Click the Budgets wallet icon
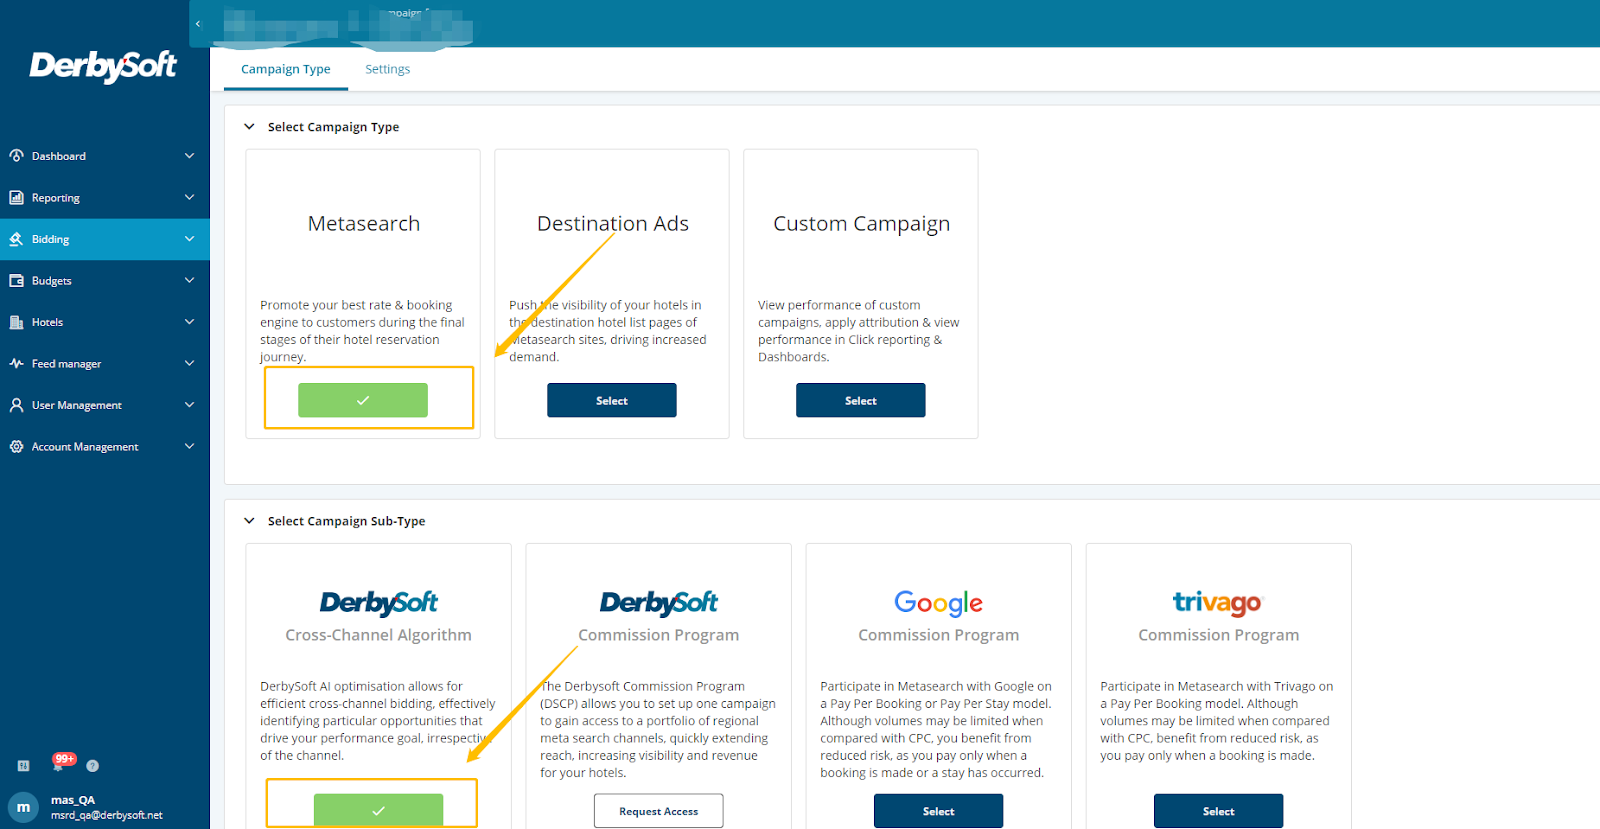Image resolution: width=1600 pixels, height=829 pixels. coord(16,281)
